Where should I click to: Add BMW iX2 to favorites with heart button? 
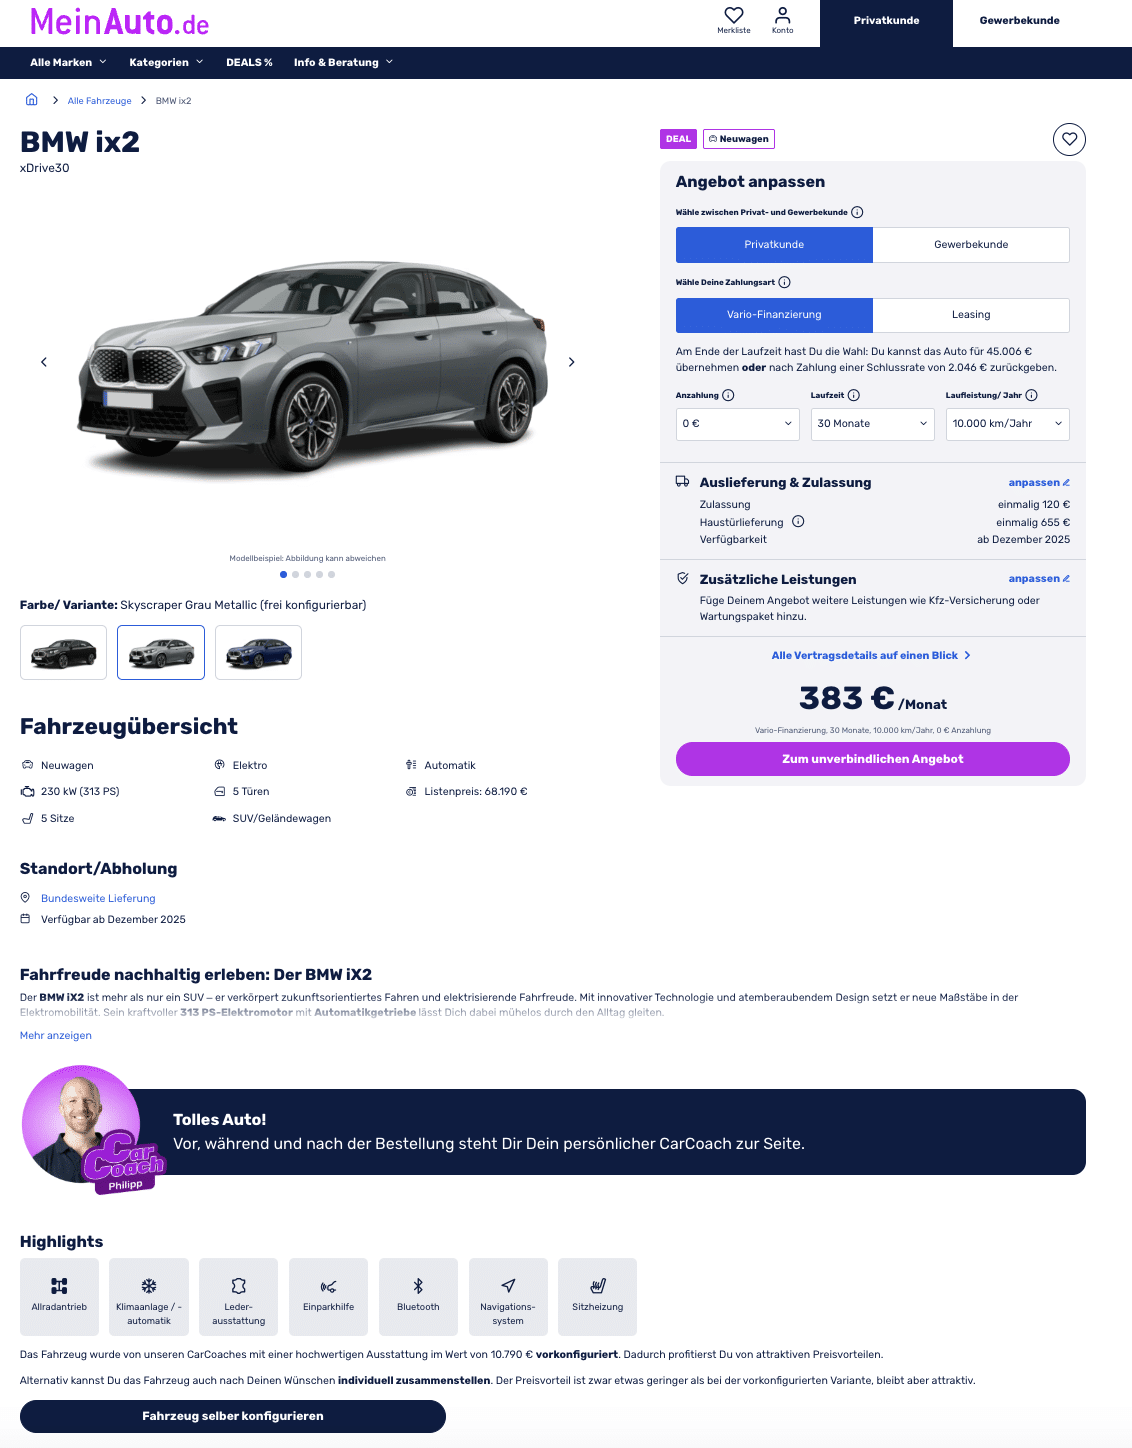[x=1069, y=139]
